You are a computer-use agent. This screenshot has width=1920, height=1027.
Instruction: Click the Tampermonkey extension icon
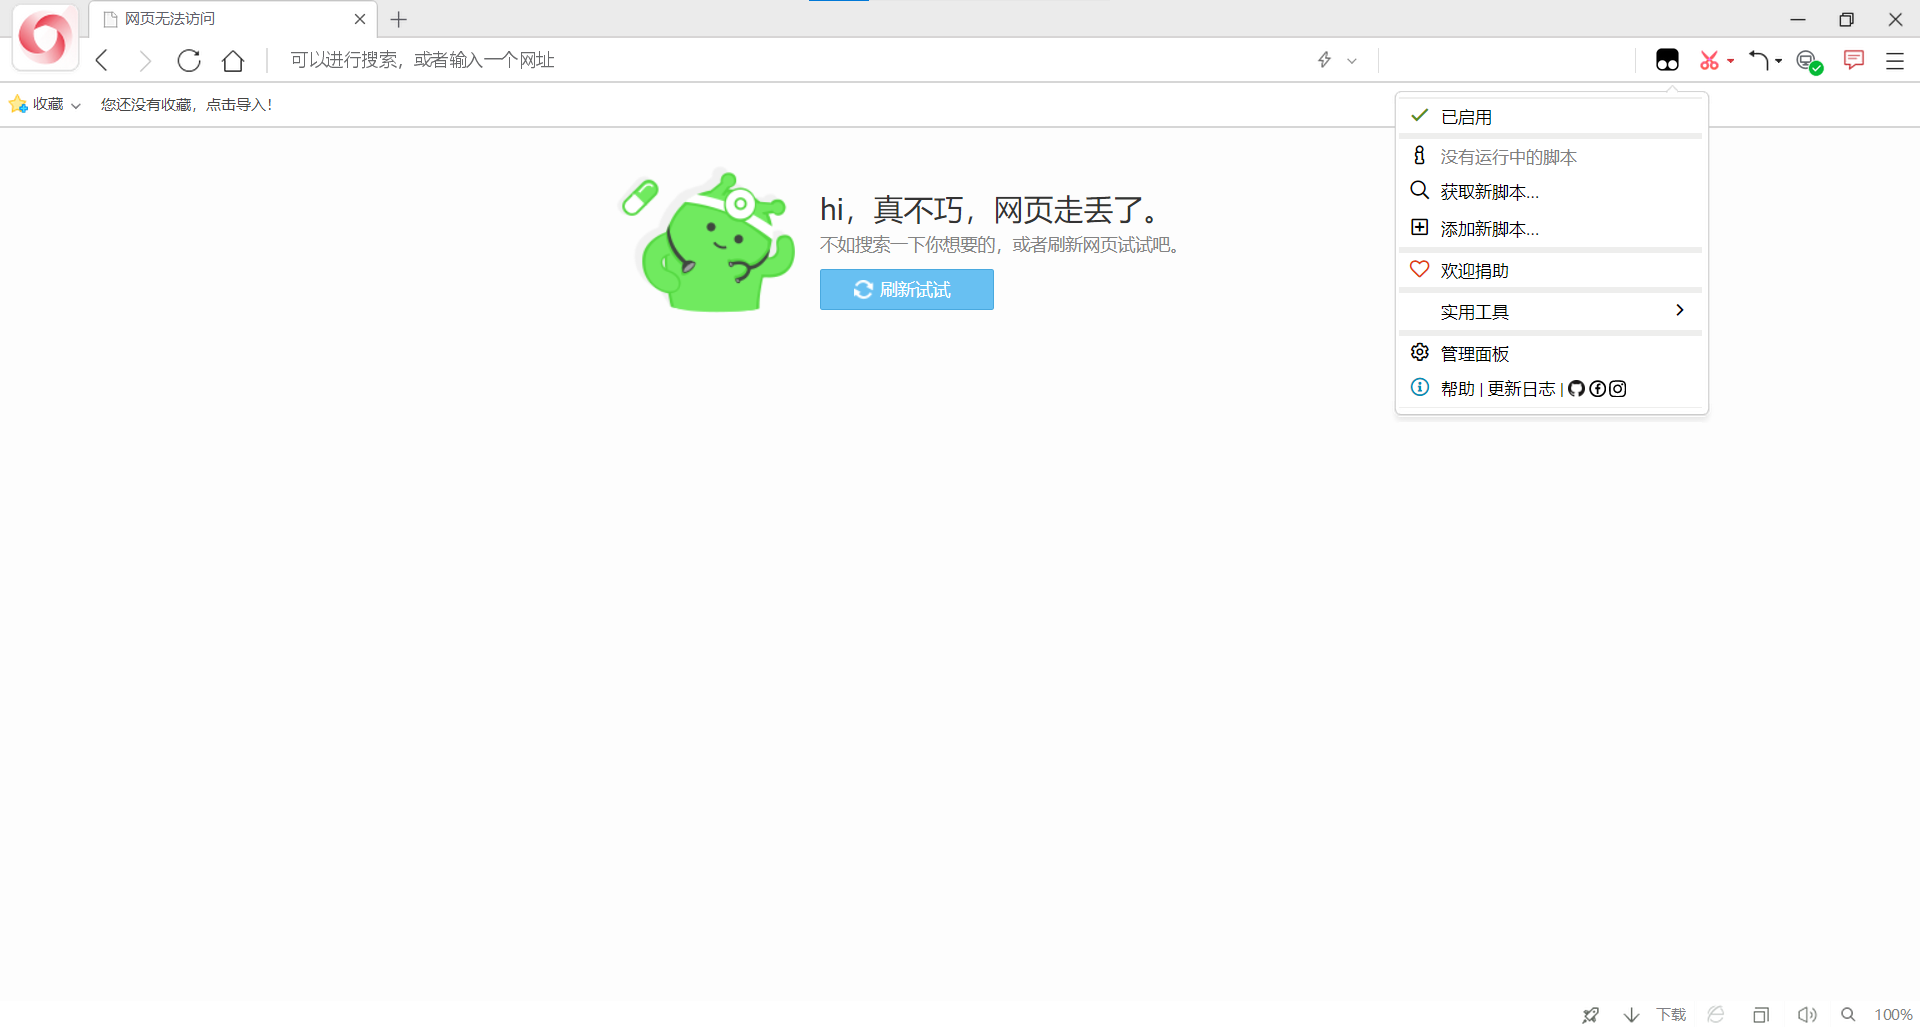coord(1667,61)
